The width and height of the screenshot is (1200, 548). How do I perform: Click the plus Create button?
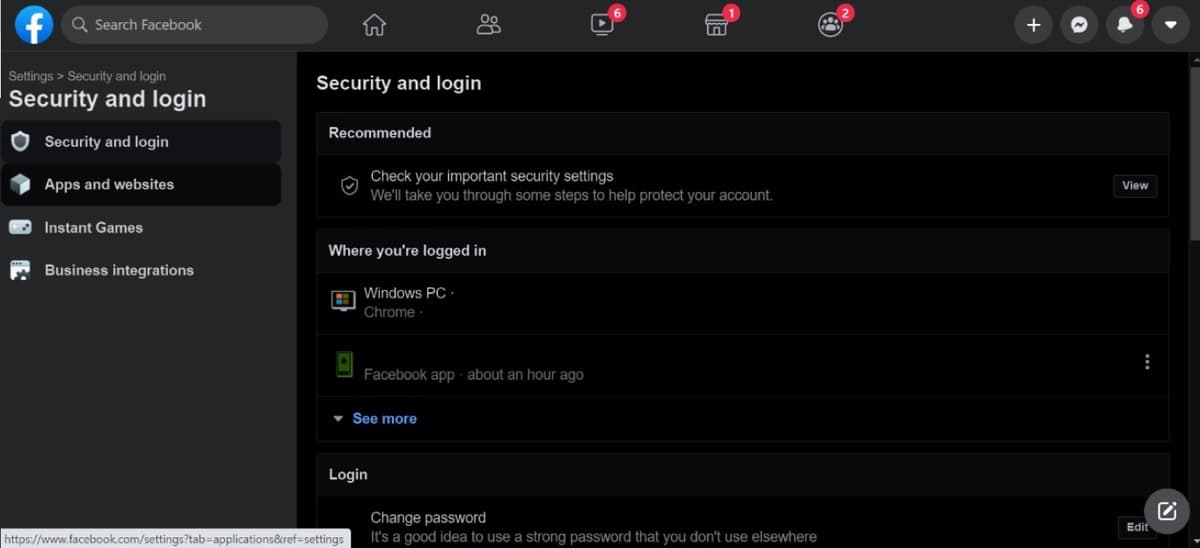click(x=1033, y=25)
